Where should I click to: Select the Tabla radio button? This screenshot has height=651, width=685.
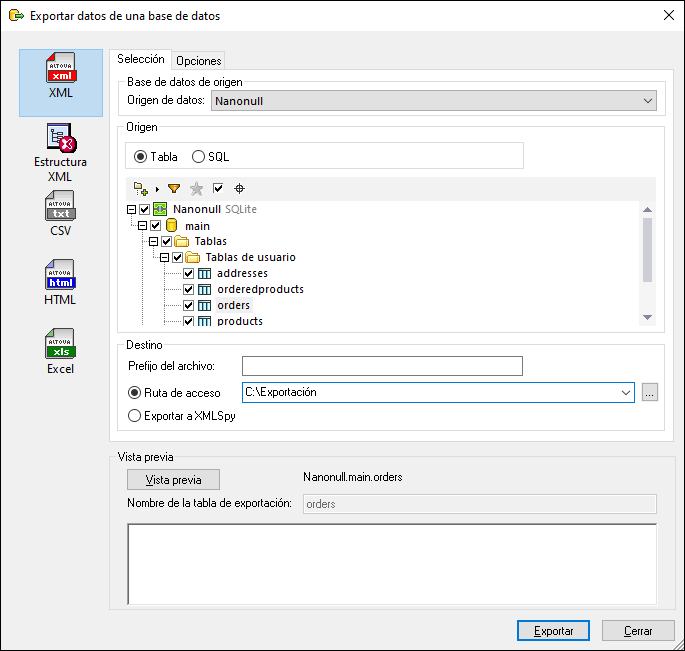pyautogui.click(x=140, y=156)
